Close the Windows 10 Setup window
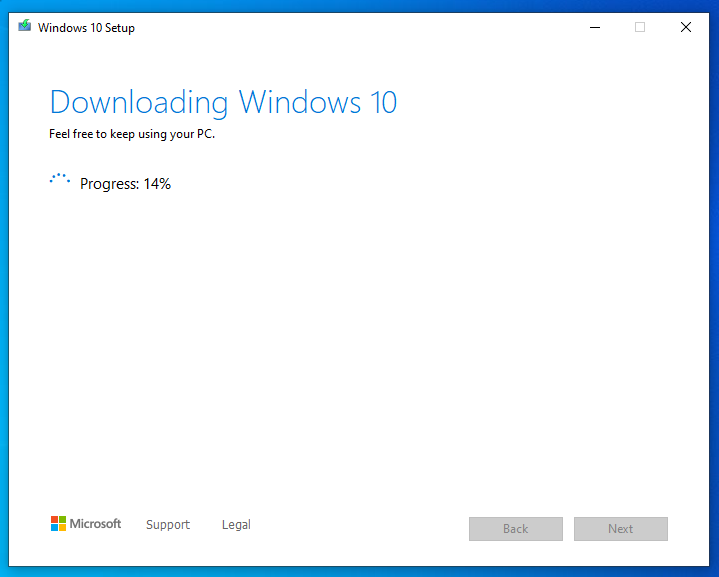Viewport: 719px width, 577px height. 686,28
